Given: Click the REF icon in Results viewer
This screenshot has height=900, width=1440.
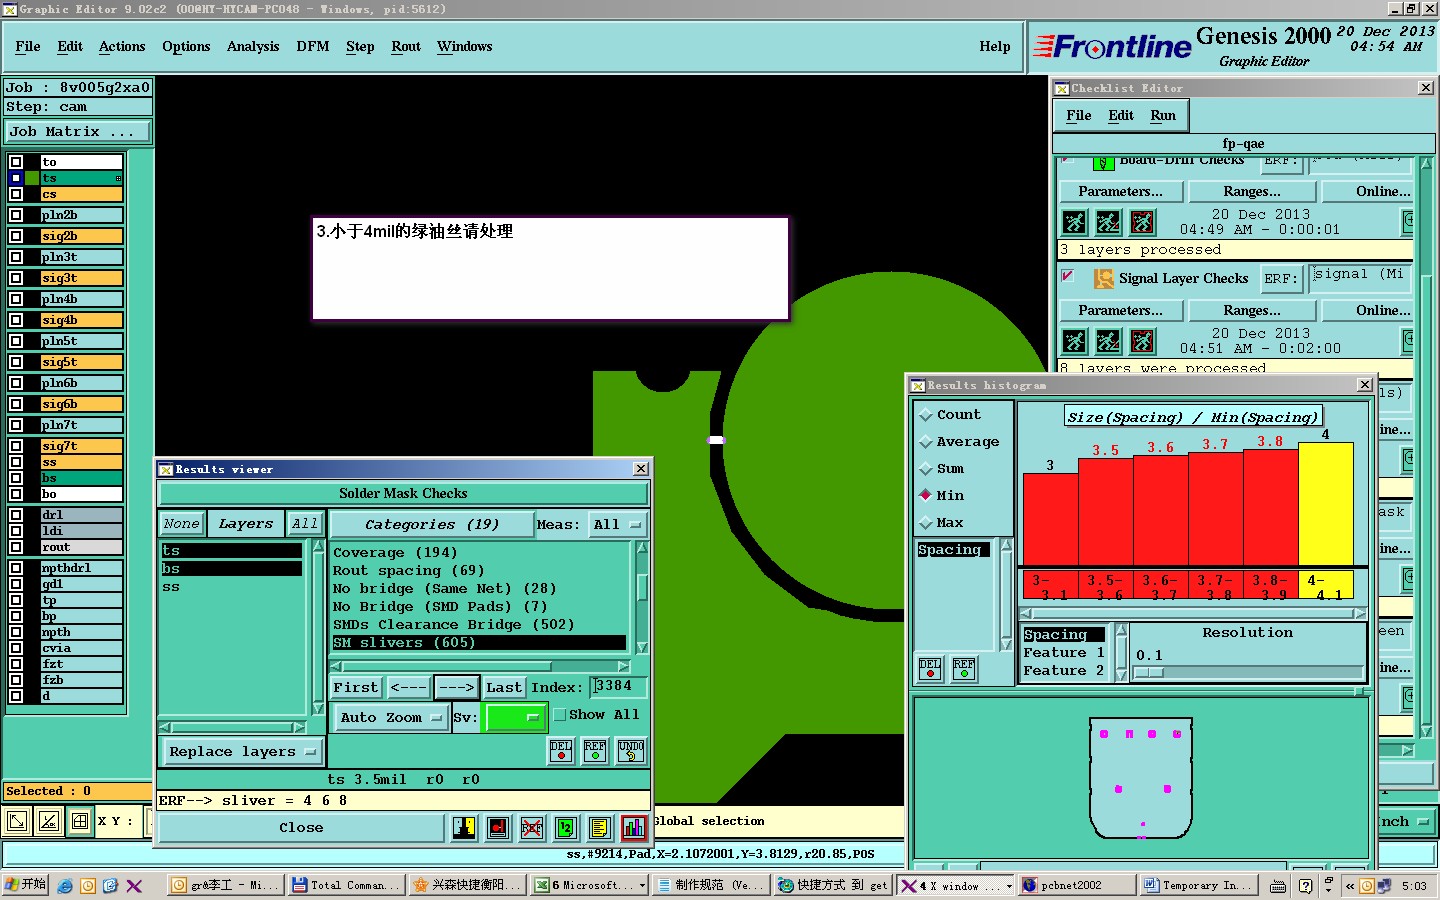Looking at the screenshot, I should point(595,751).
